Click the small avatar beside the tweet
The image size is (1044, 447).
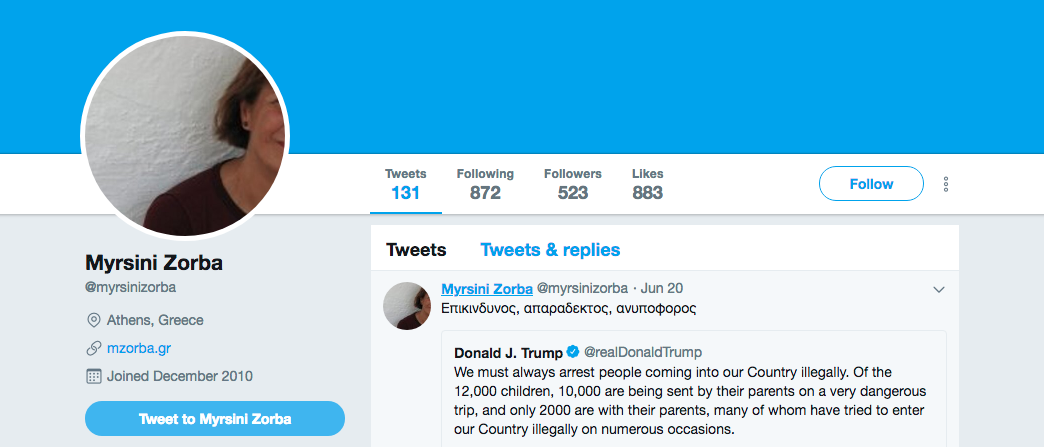pos(407,306)
